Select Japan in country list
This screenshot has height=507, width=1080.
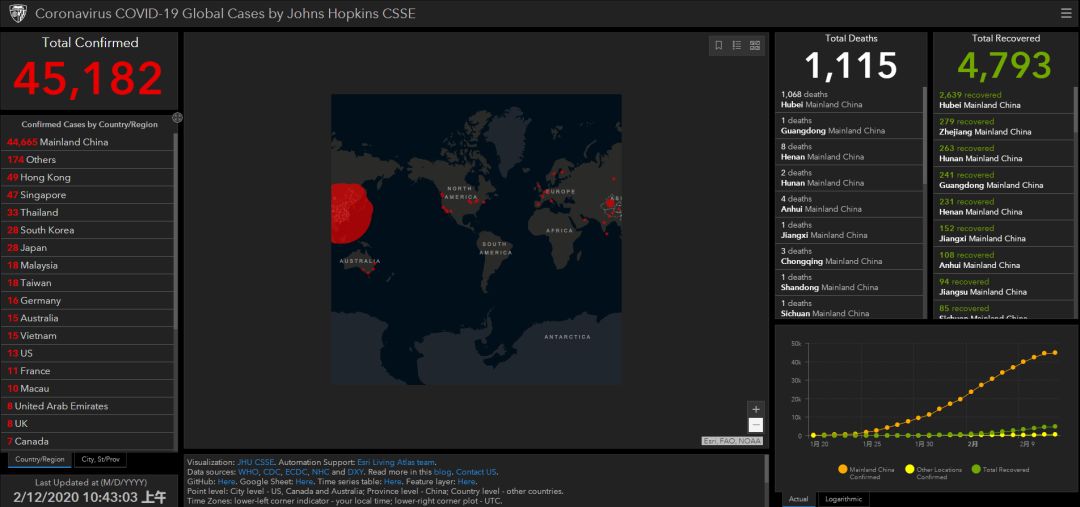pyautogui.click(x=87, y=247)
